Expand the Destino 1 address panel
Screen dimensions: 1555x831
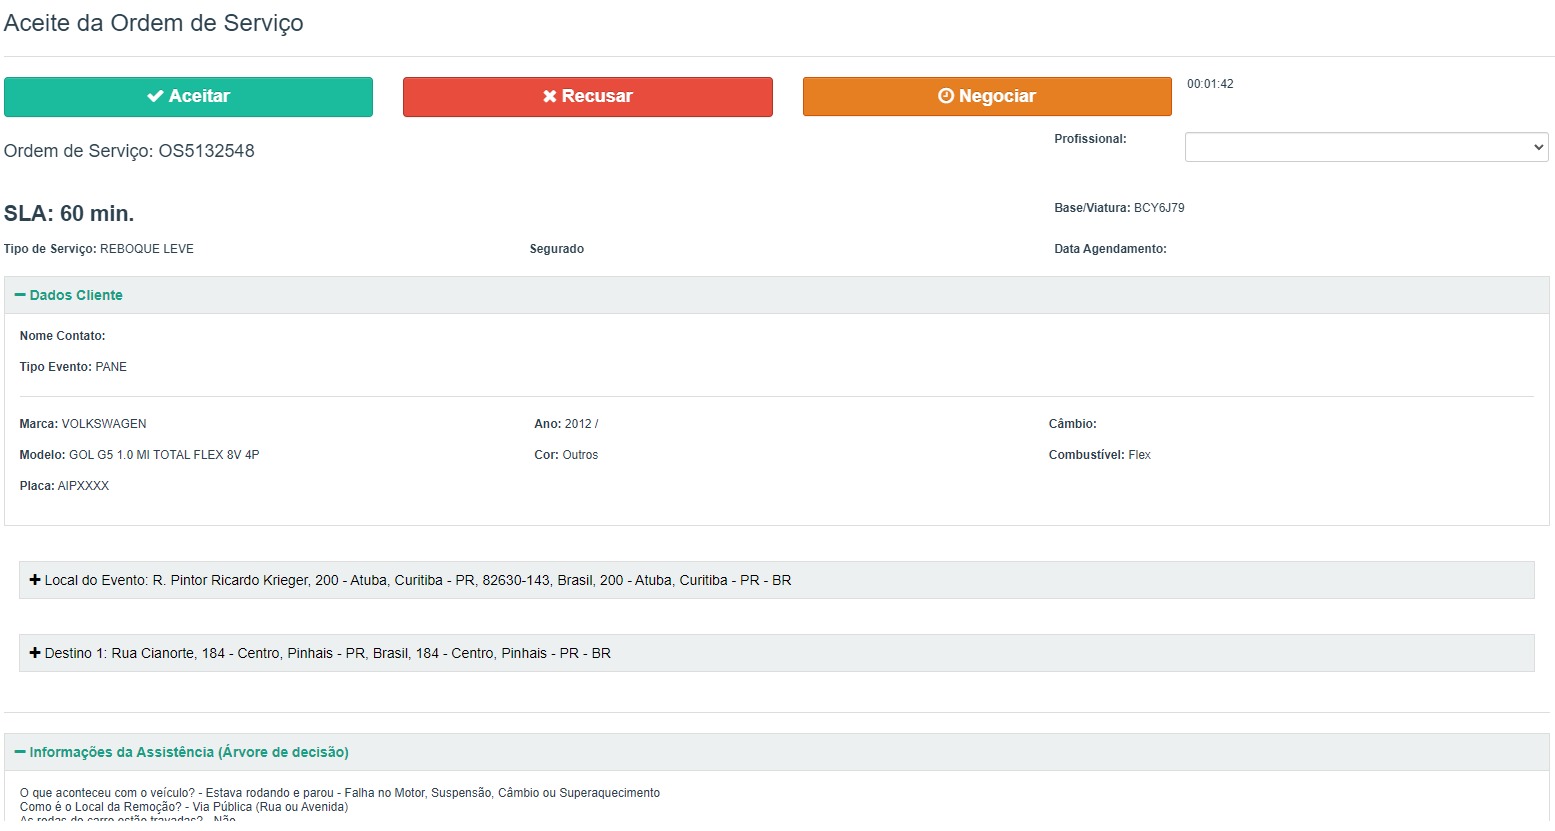click(x=777, y=653)
